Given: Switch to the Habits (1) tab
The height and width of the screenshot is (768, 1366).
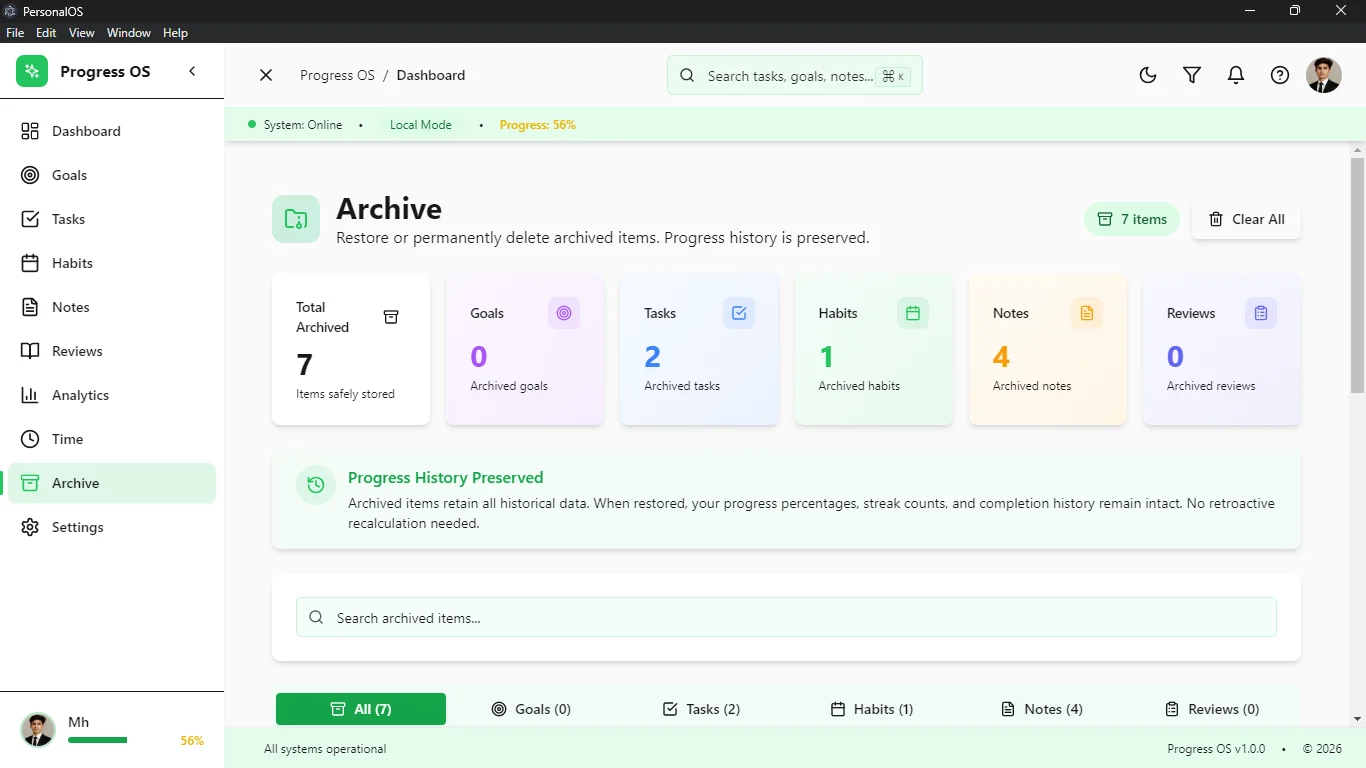Looking at the screenshot, I should [872, 709].
